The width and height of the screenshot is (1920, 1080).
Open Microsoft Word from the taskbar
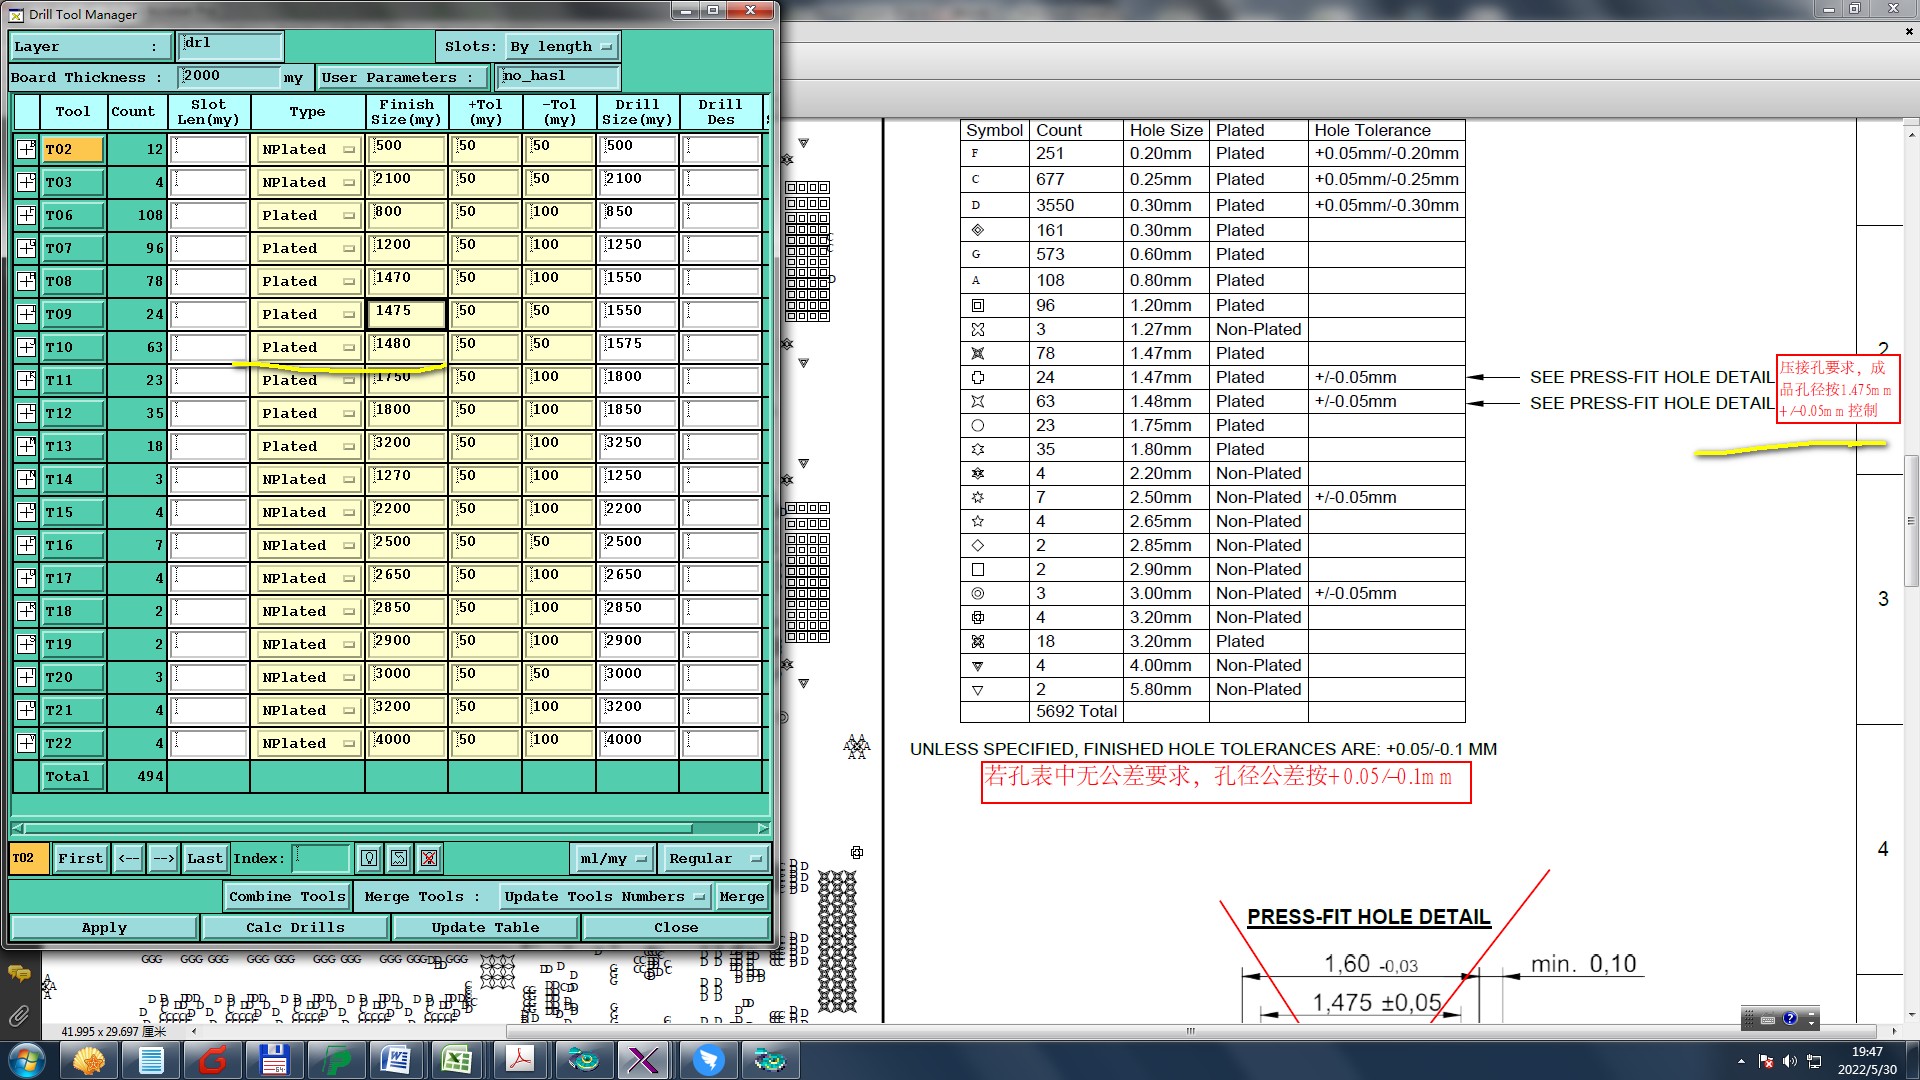click(x=396, y=1059)
